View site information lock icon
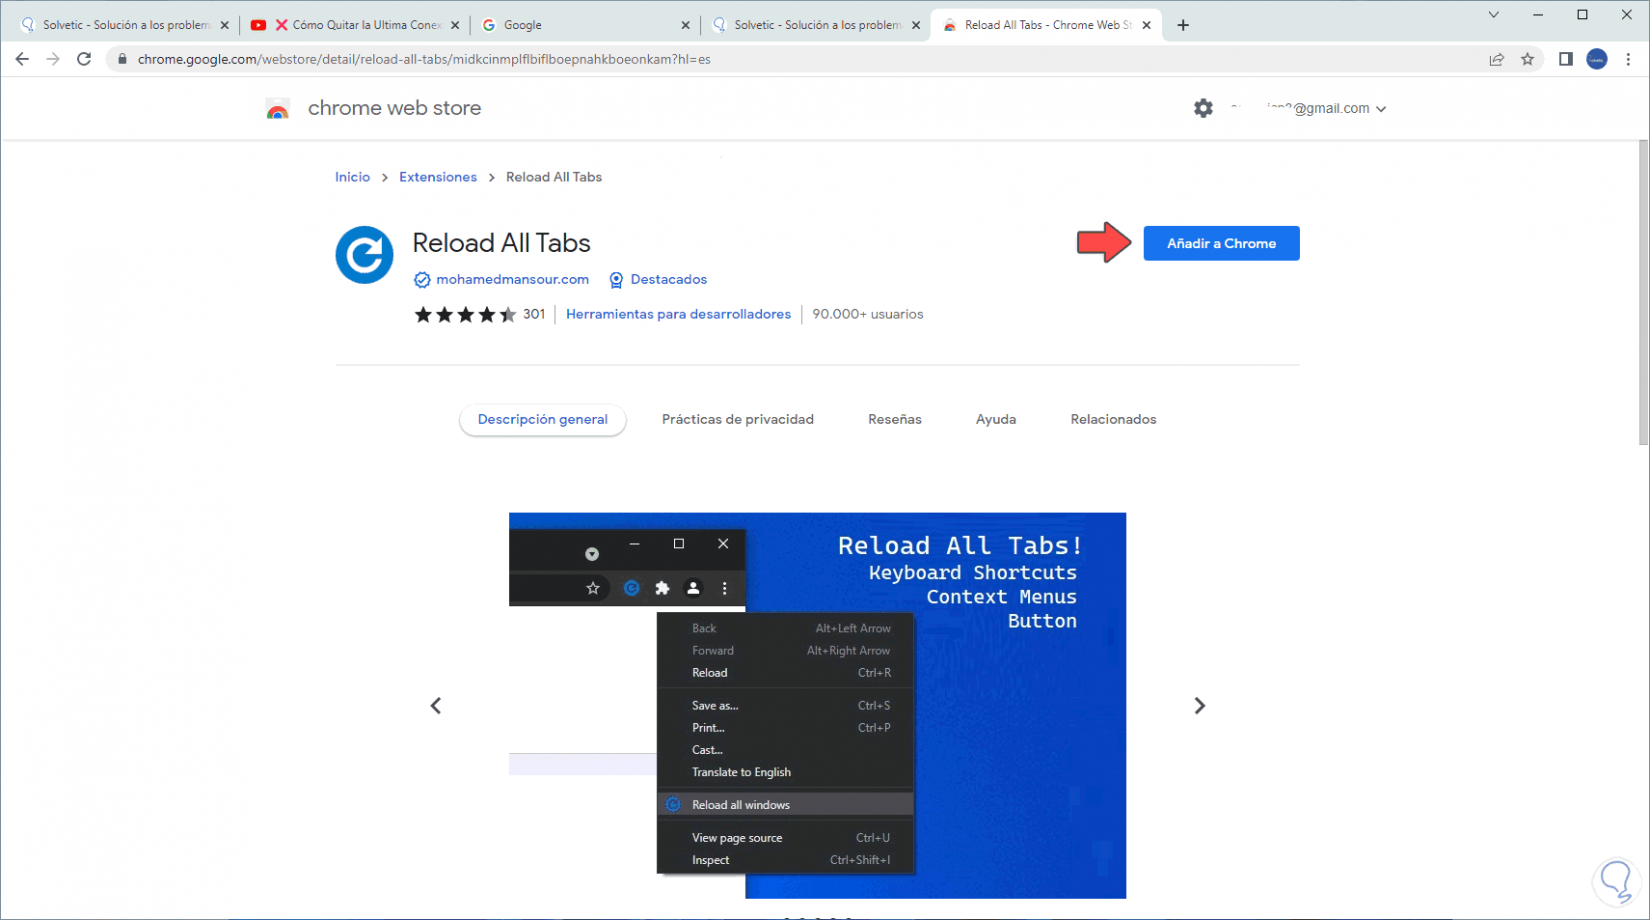Viewport: 1650px width, 920px height. (122, 59)
